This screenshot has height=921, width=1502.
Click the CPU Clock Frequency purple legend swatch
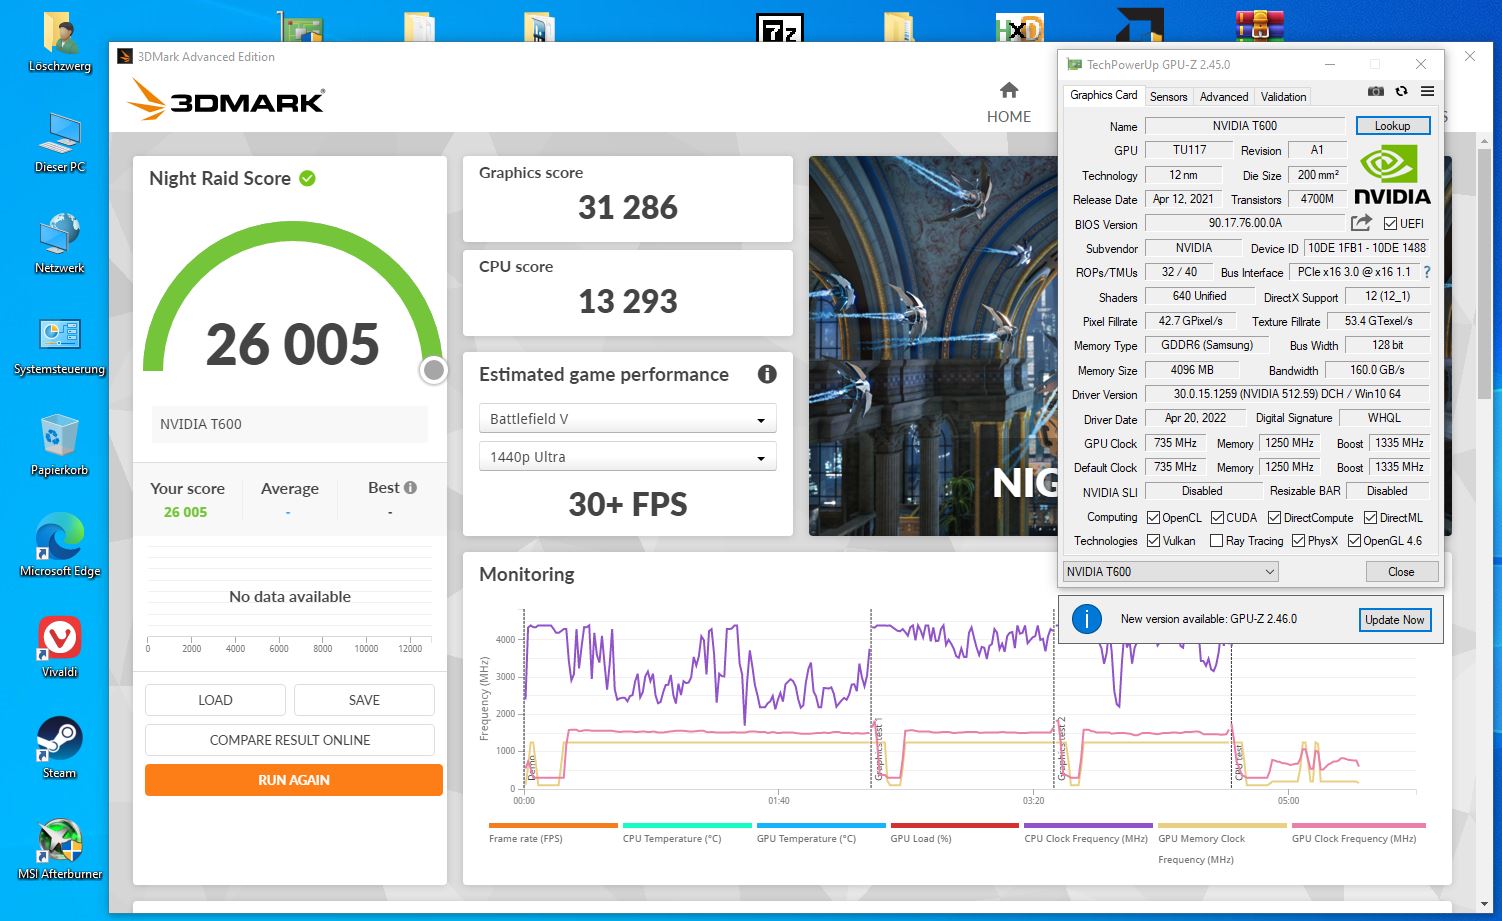(x=1088, y=826)
